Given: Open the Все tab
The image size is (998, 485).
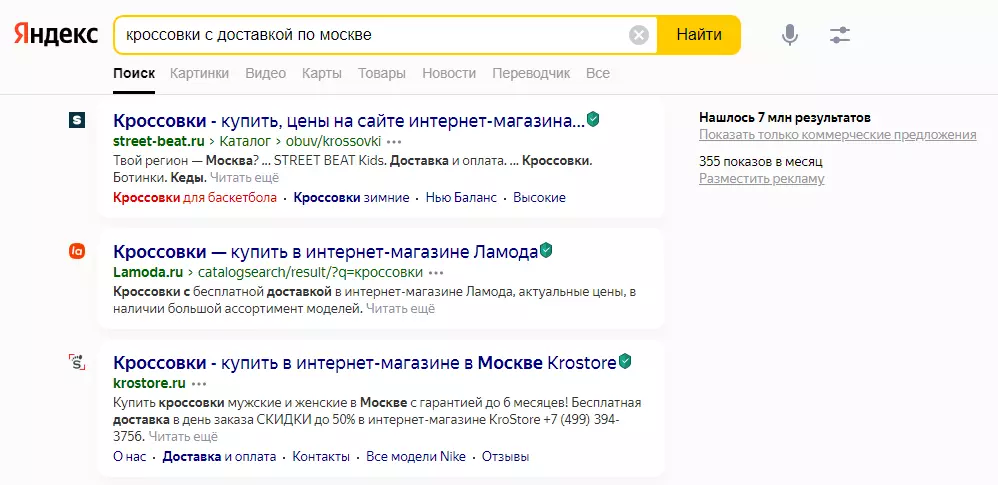Looking at the screenshot, I should 598,73.
